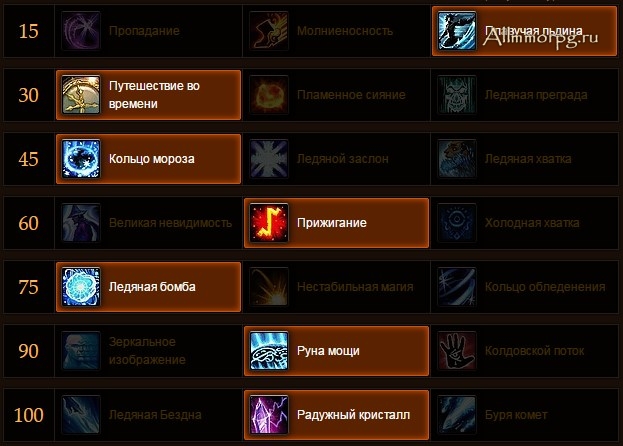Choose the Колдовской поток hand icon
The height and width of the screenshot is (446, 623).
pyautogui.click(x=457, y=351)
